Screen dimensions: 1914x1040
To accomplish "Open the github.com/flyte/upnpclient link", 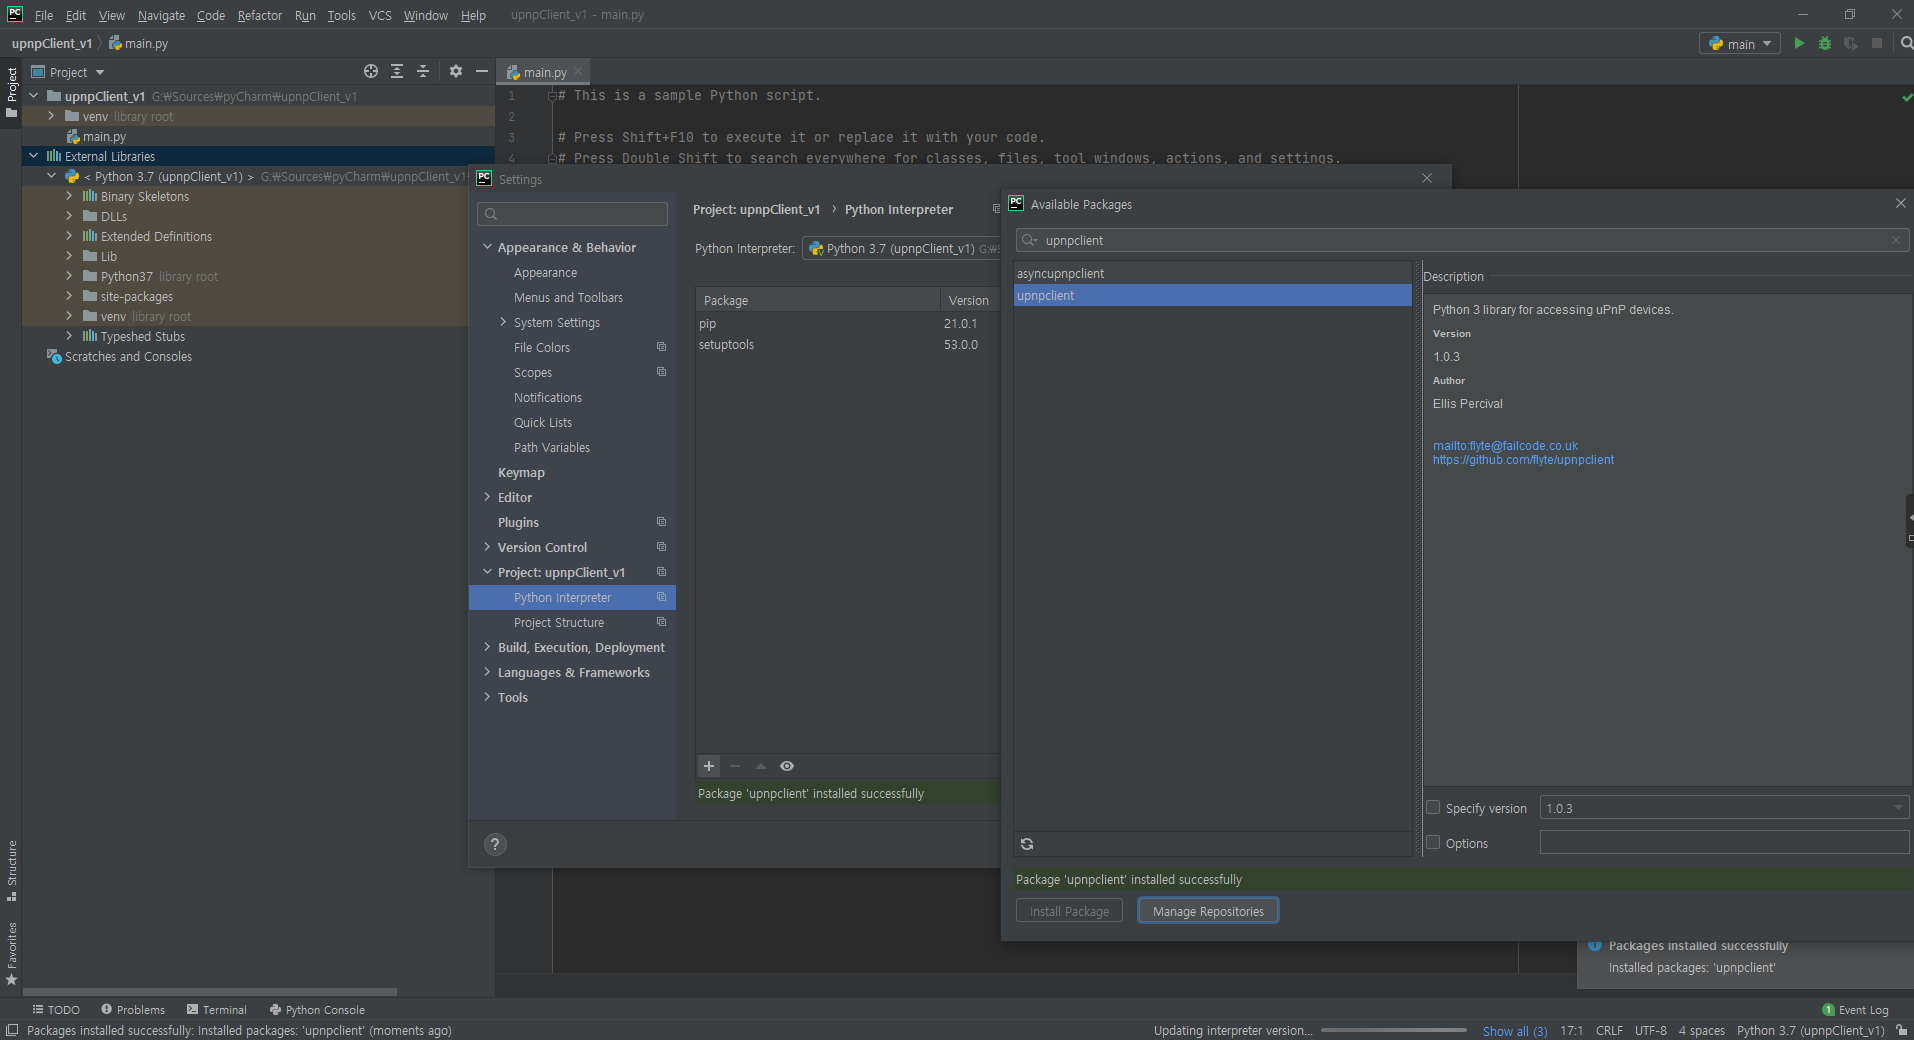I will tap(1523, 460).
